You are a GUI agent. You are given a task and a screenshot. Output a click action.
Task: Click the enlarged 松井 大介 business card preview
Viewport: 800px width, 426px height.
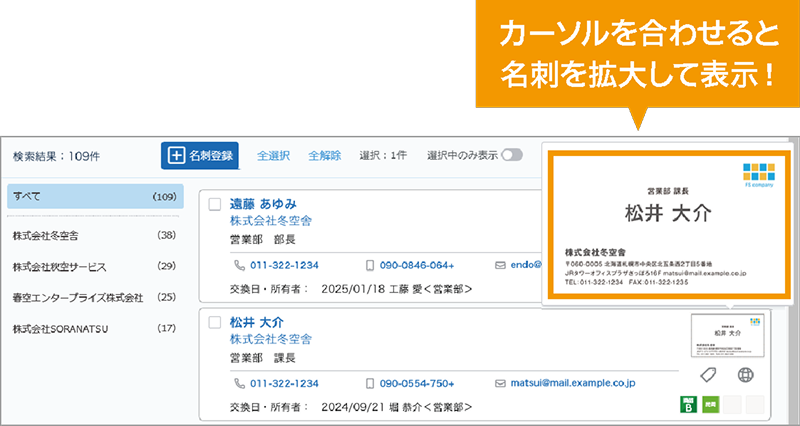(x=669, y=224)
